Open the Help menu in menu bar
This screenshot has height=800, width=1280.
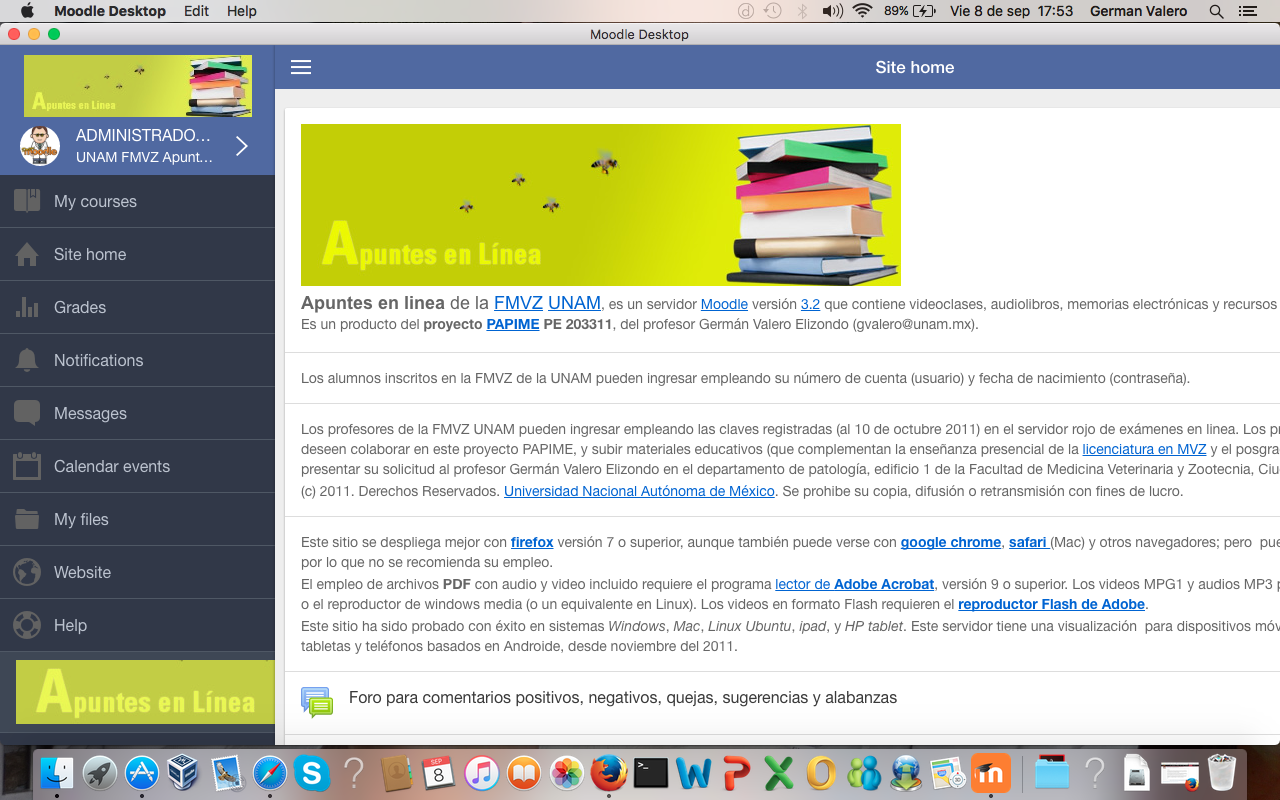pos(242,11)
